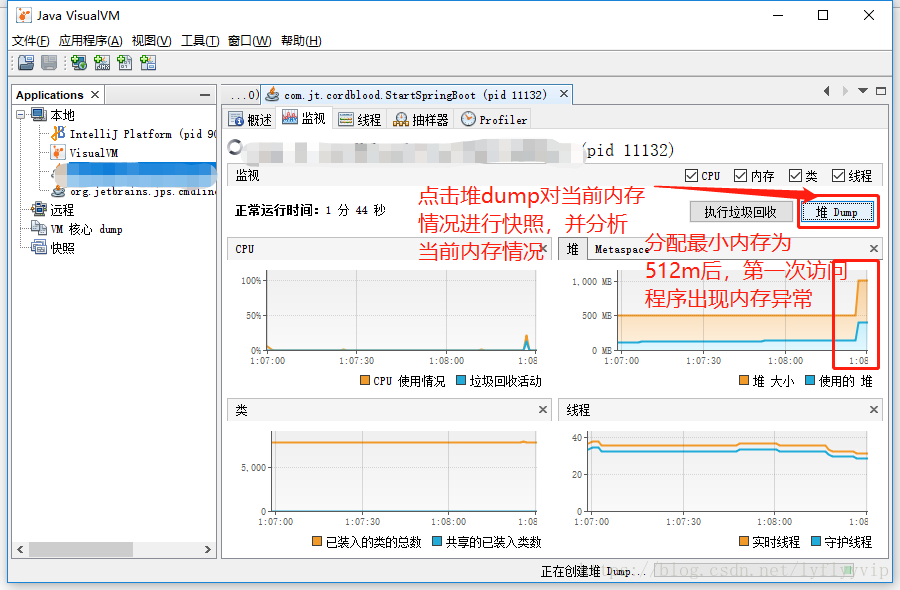
Task: Click the Java VisualVM title bar logo
Action: (24, 15)
